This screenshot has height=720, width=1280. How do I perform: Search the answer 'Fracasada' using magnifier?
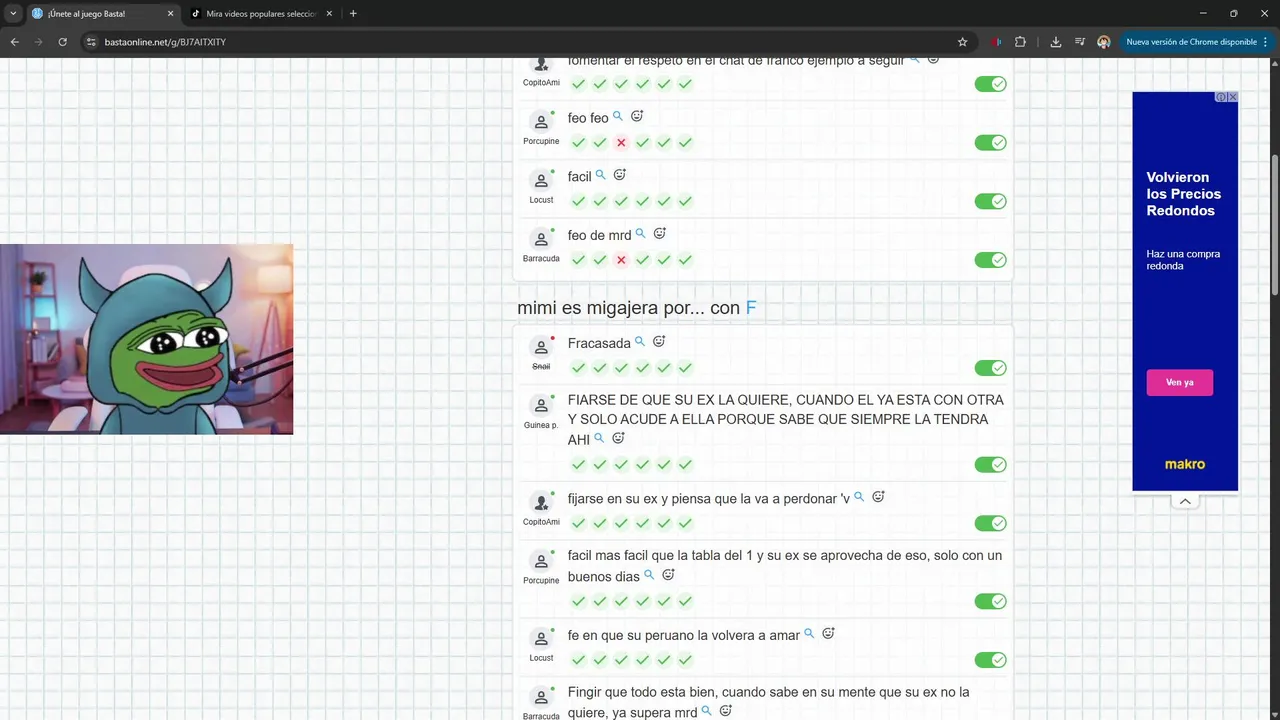click(x=640, y=342)
